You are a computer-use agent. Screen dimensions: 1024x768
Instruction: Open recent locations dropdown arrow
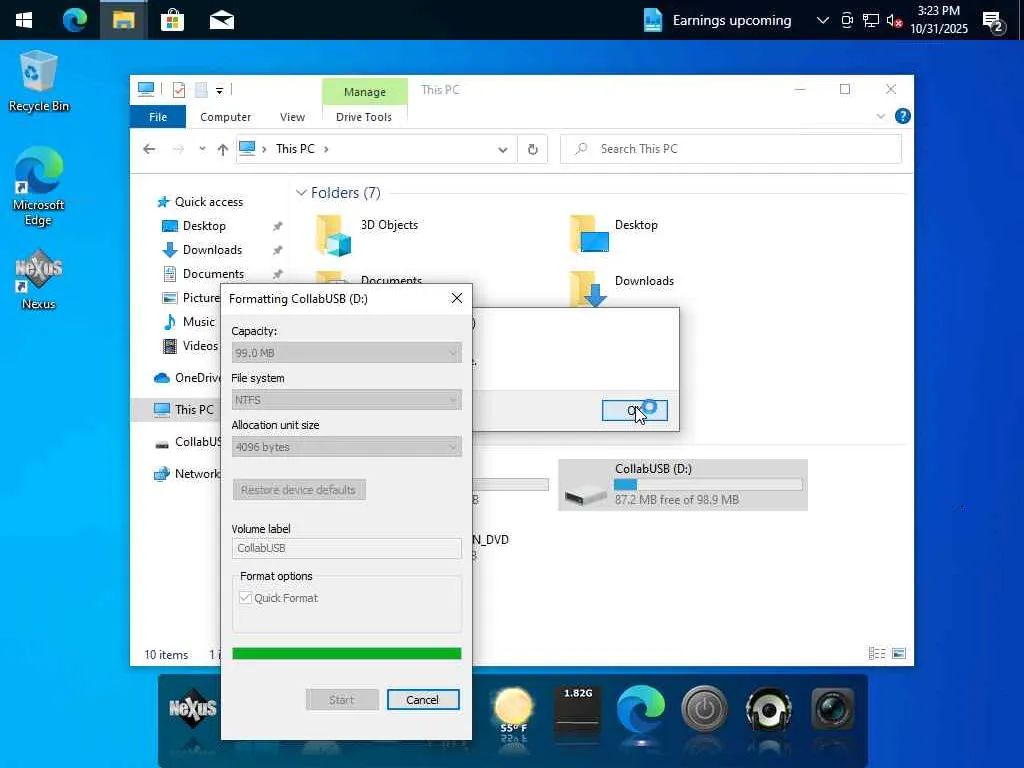pyautogui.click(x=202, y=149)
